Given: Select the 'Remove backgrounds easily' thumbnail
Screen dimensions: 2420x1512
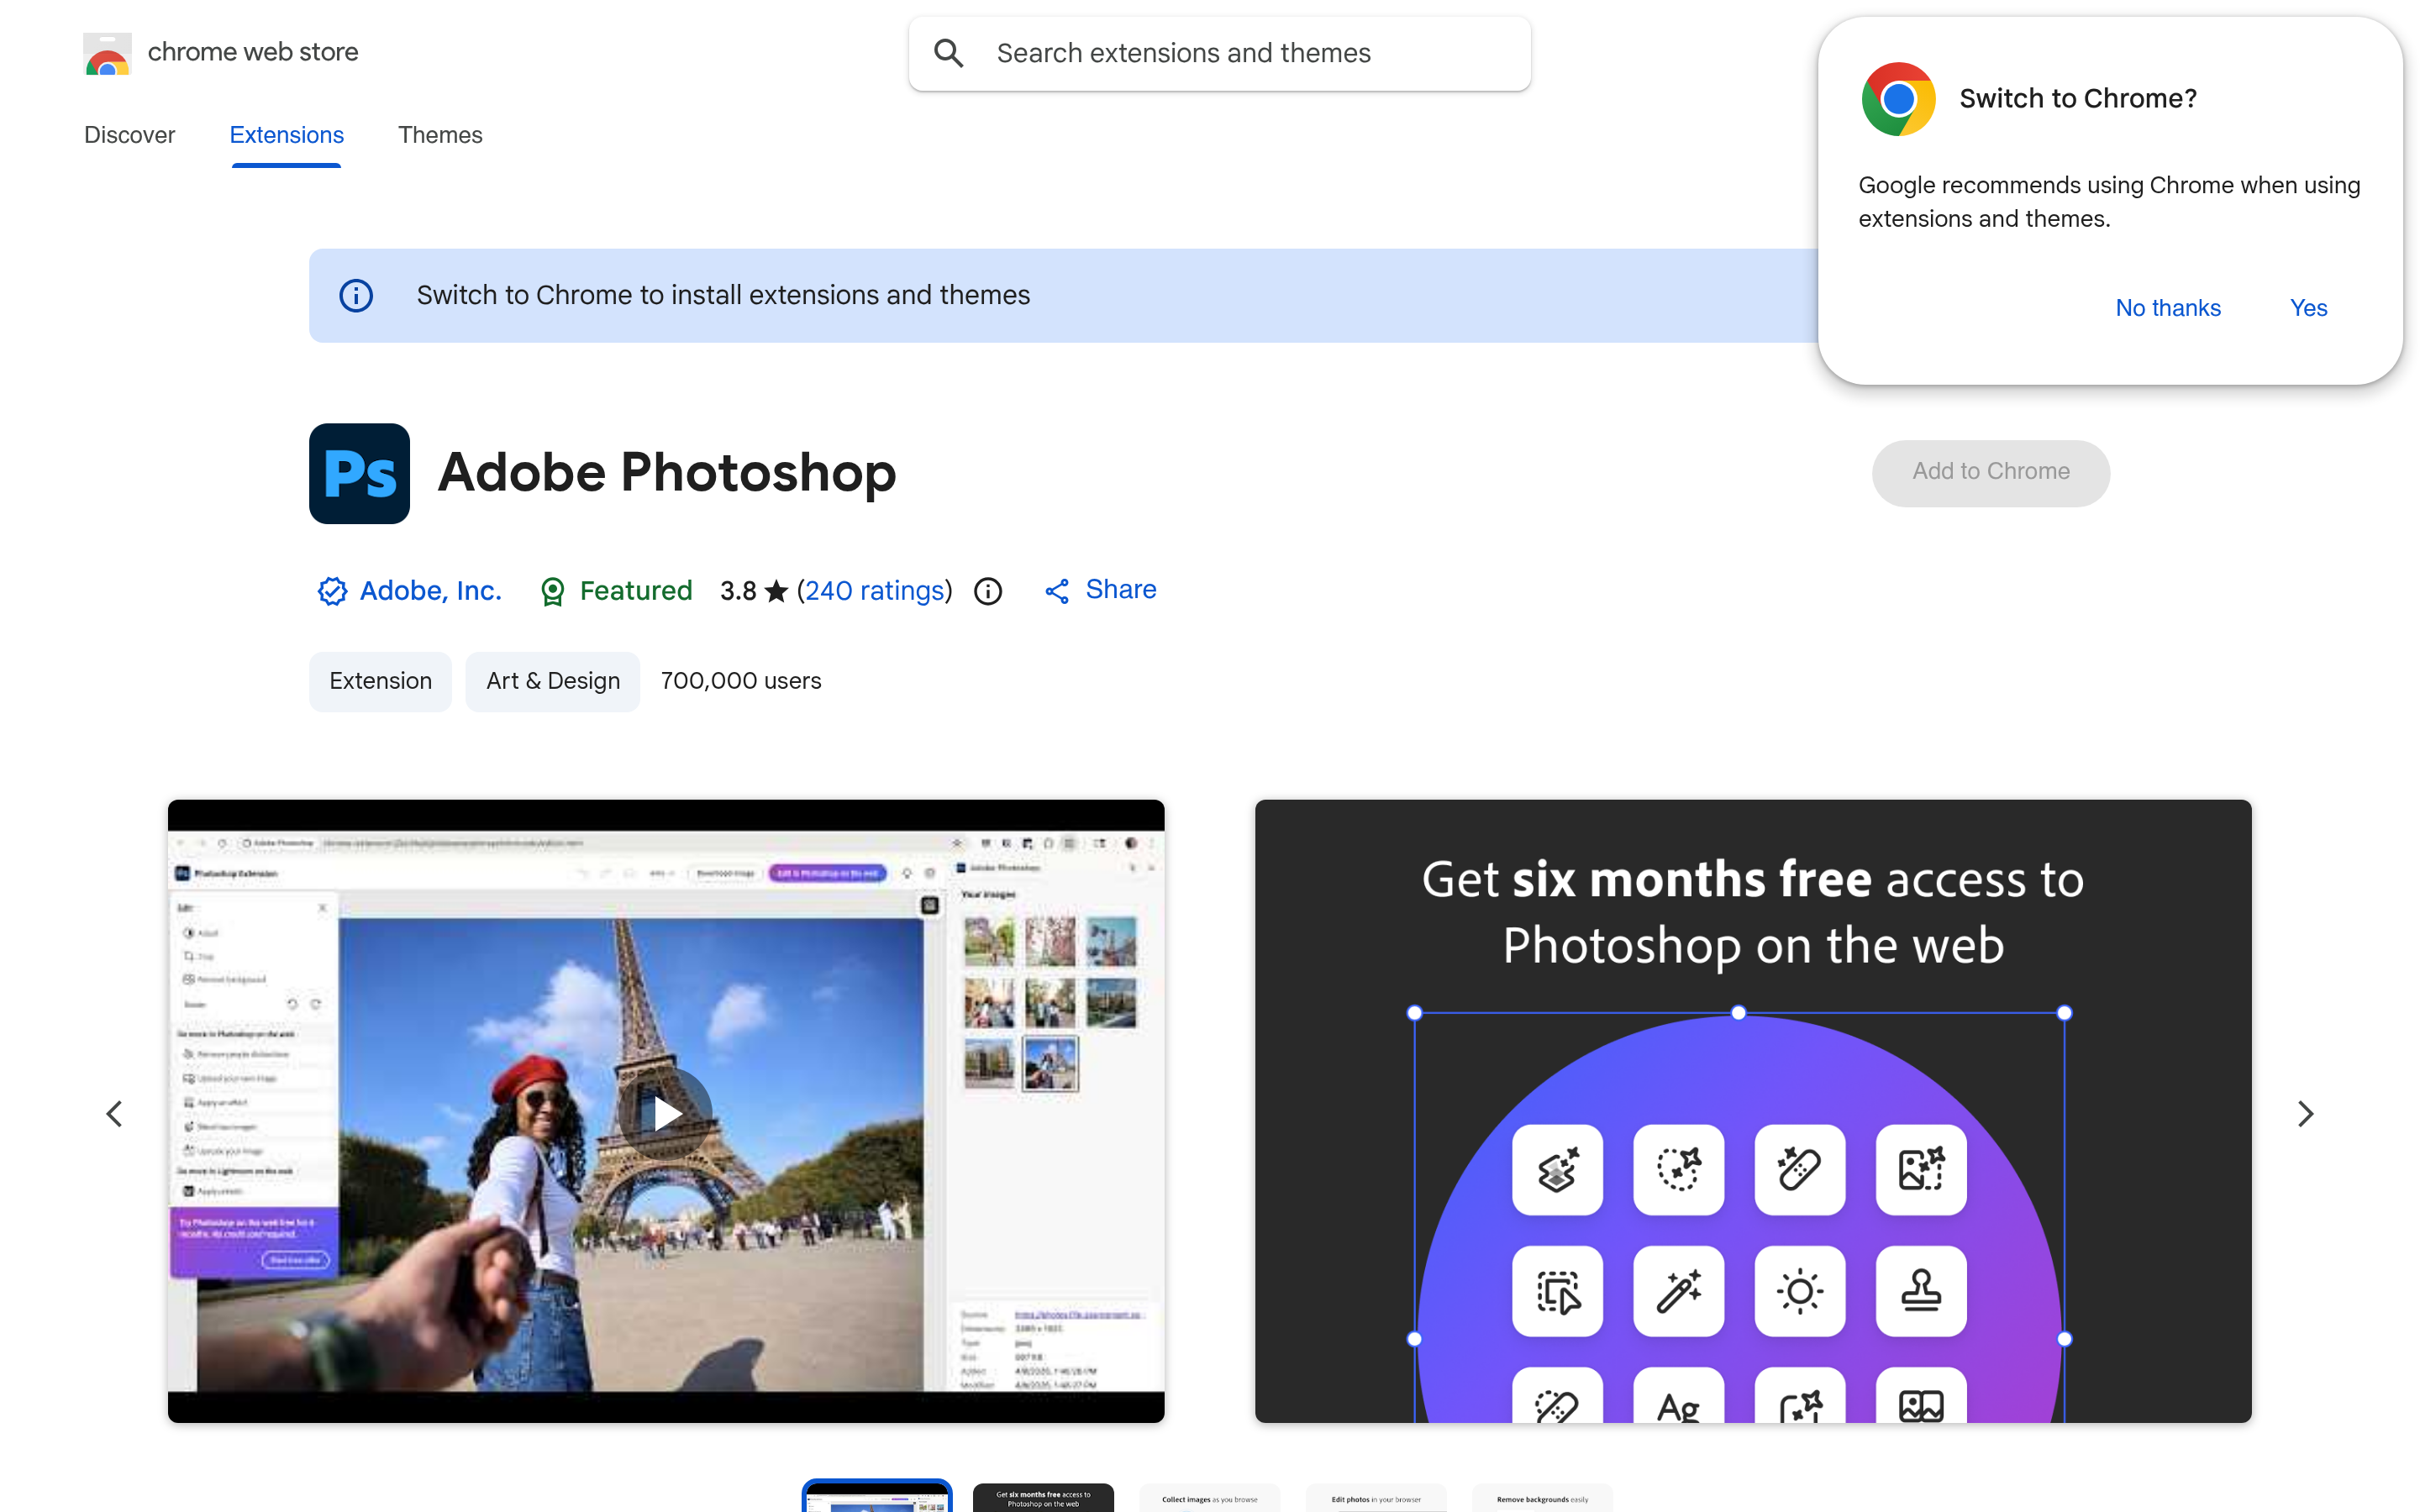Looking at the screenshot, I should coord(1542,1497).
